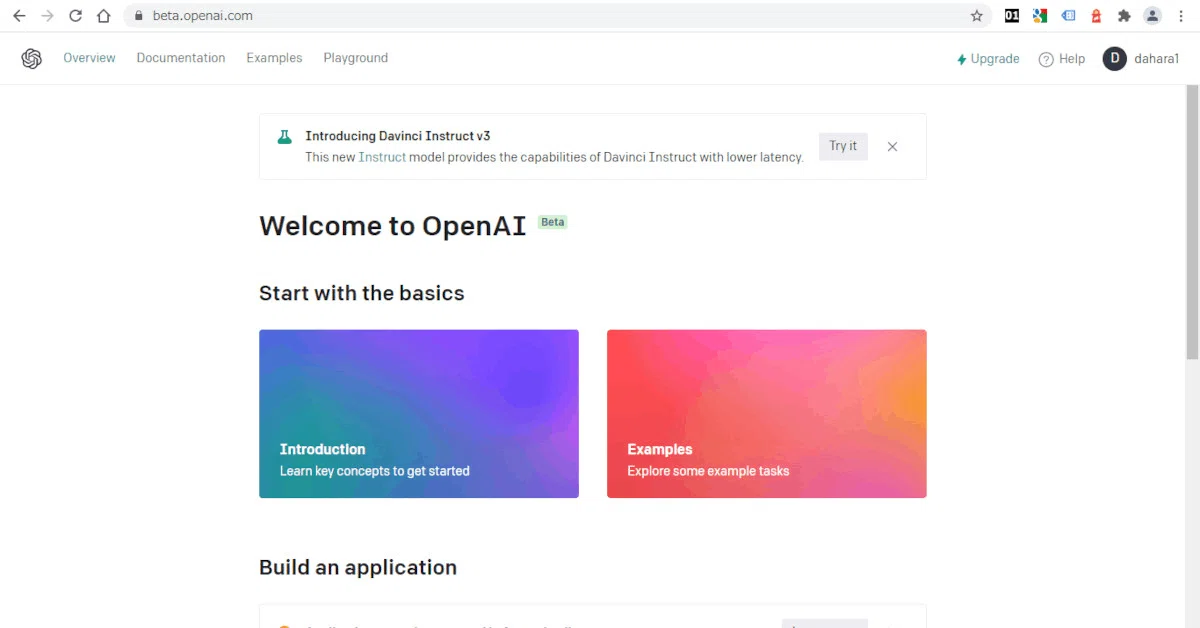Bookmark page with star icon
Image resolution: width=1200 pixels, height=628 pixels.
tap(977, 16)
